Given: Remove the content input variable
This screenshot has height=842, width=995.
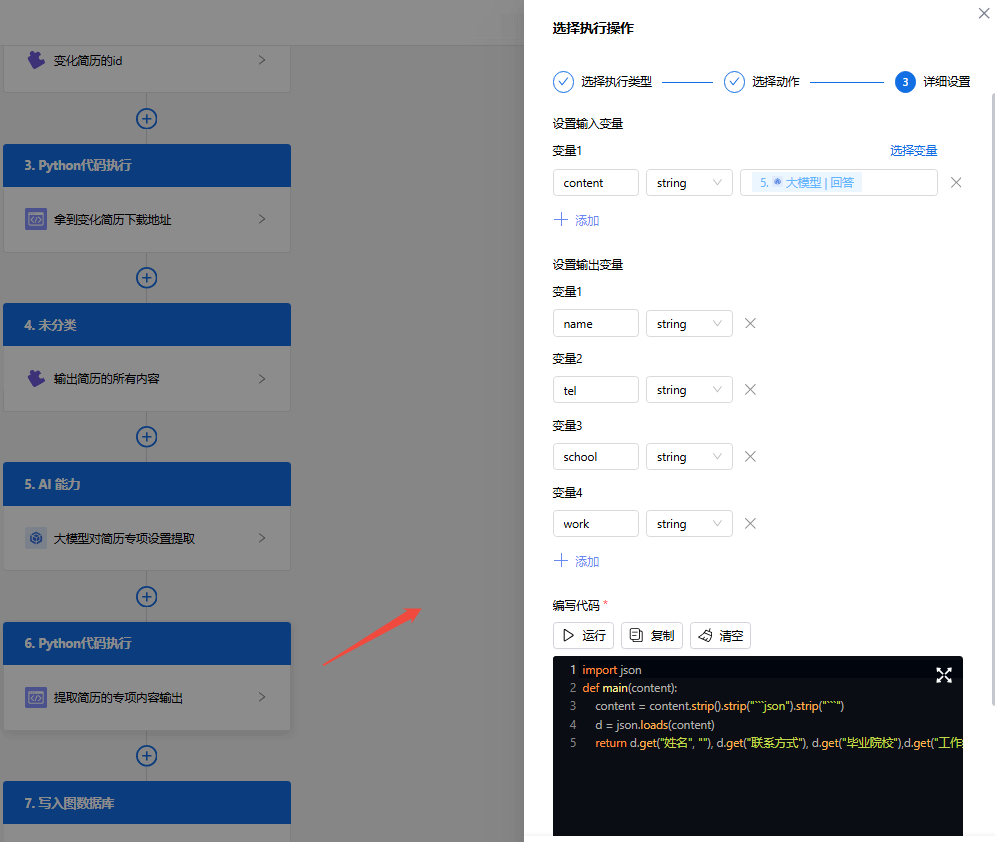Looking at the screenshot, I should [x=956, y=183].
